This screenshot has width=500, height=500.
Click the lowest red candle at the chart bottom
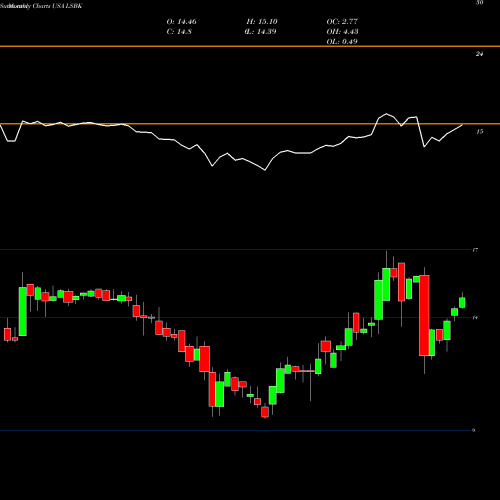(265, 412)
